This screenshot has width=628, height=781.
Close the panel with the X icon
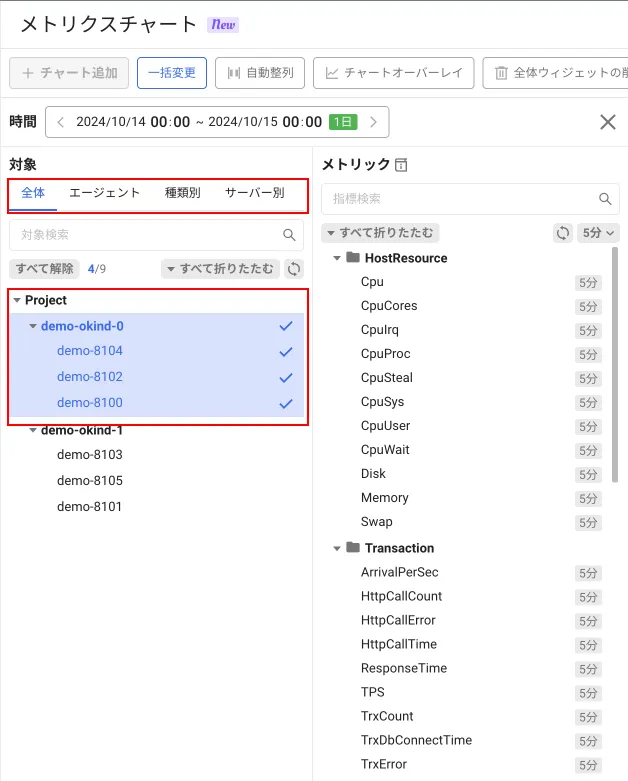pyautogui.click(x=608, y=122)
